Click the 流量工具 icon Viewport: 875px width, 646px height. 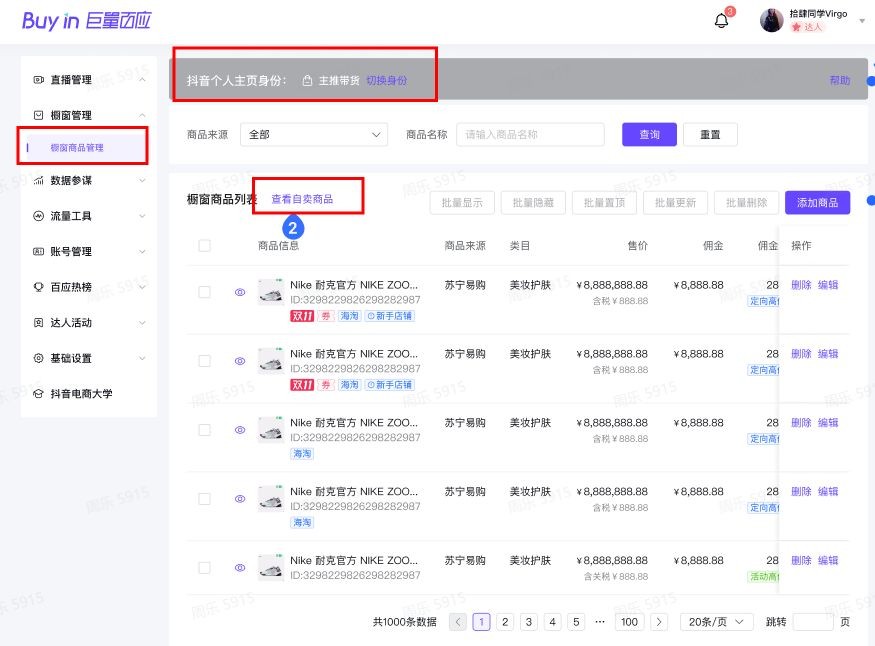pyautogui.click(x=39, y=216)
